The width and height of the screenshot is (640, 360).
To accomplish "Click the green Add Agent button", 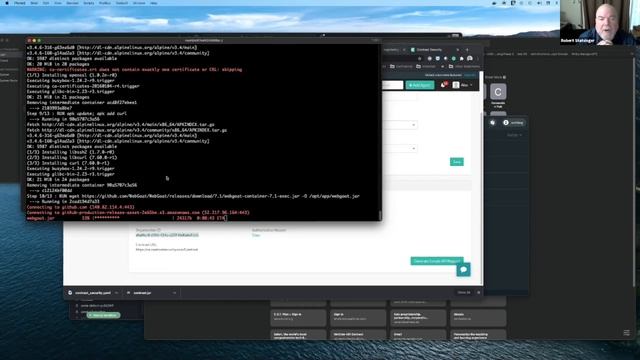I will pyautogui.click(x=420, y=85).
